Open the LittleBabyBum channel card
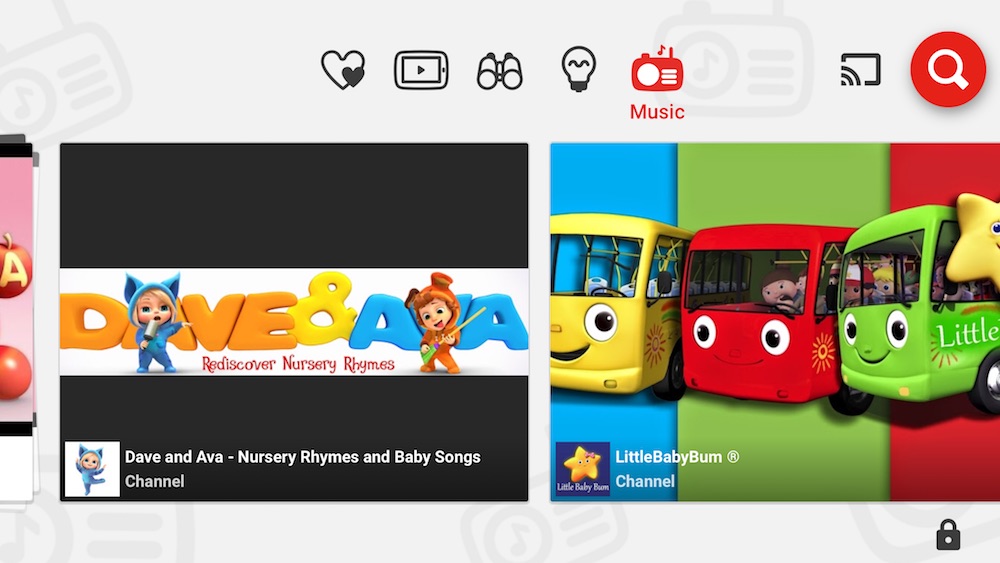This screenshot has height=563, width=1000. 775,322
